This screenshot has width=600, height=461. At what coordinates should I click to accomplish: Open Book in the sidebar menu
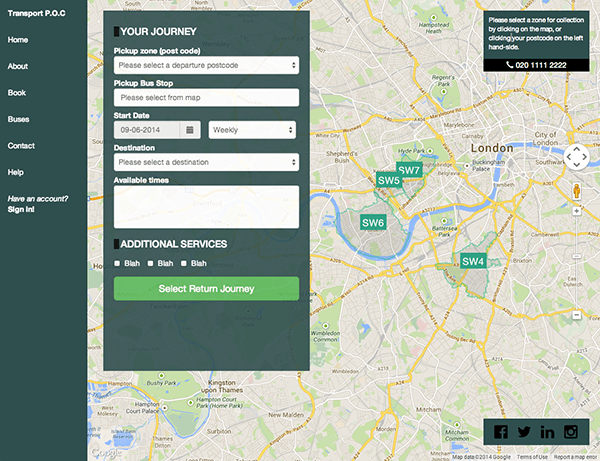click(17, 93)
